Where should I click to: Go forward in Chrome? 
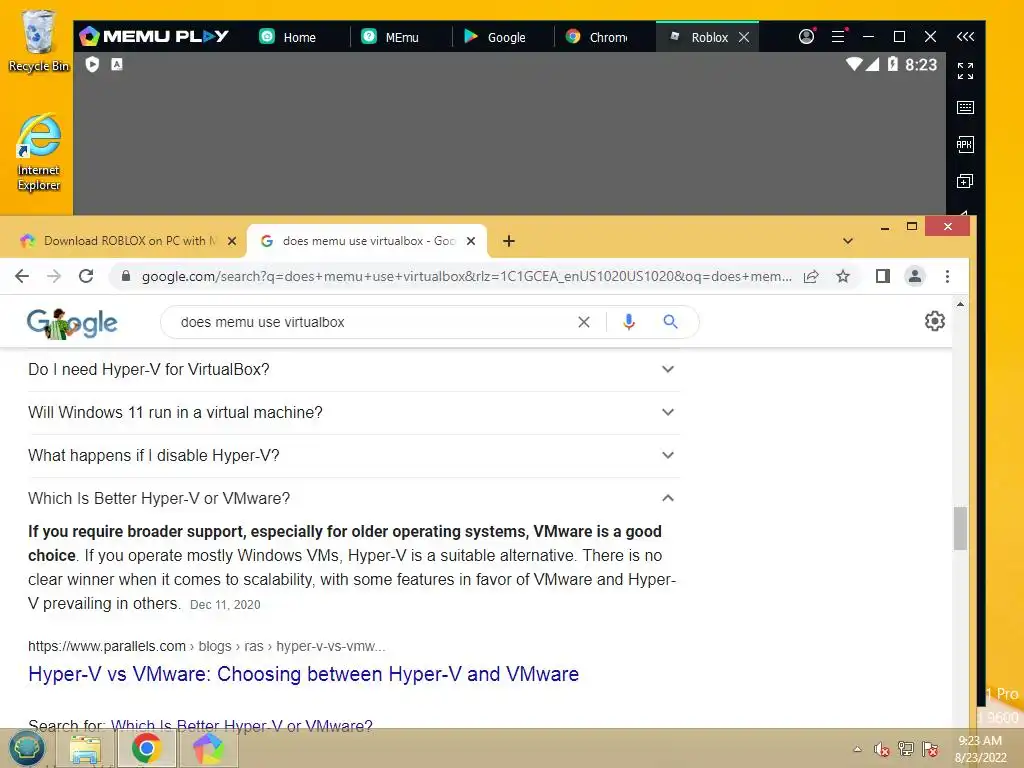pyautogui.click(x=54, y=276)
